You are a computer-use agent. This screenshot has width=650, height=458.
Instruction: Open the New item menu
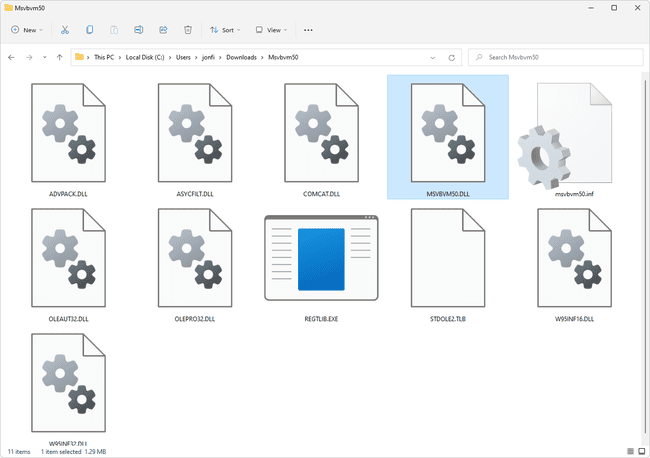point(27,30)
